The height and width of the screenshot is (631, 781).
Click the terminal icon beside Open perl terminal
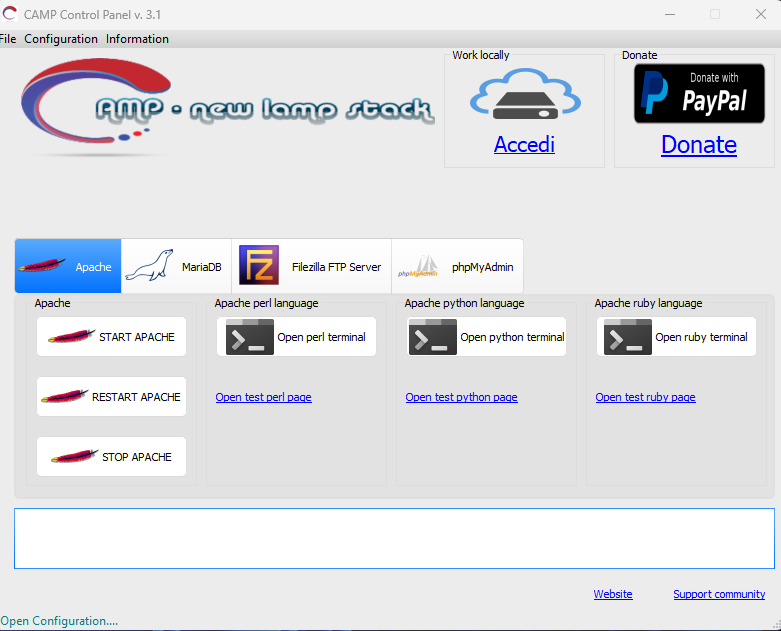tap(249, 337)
